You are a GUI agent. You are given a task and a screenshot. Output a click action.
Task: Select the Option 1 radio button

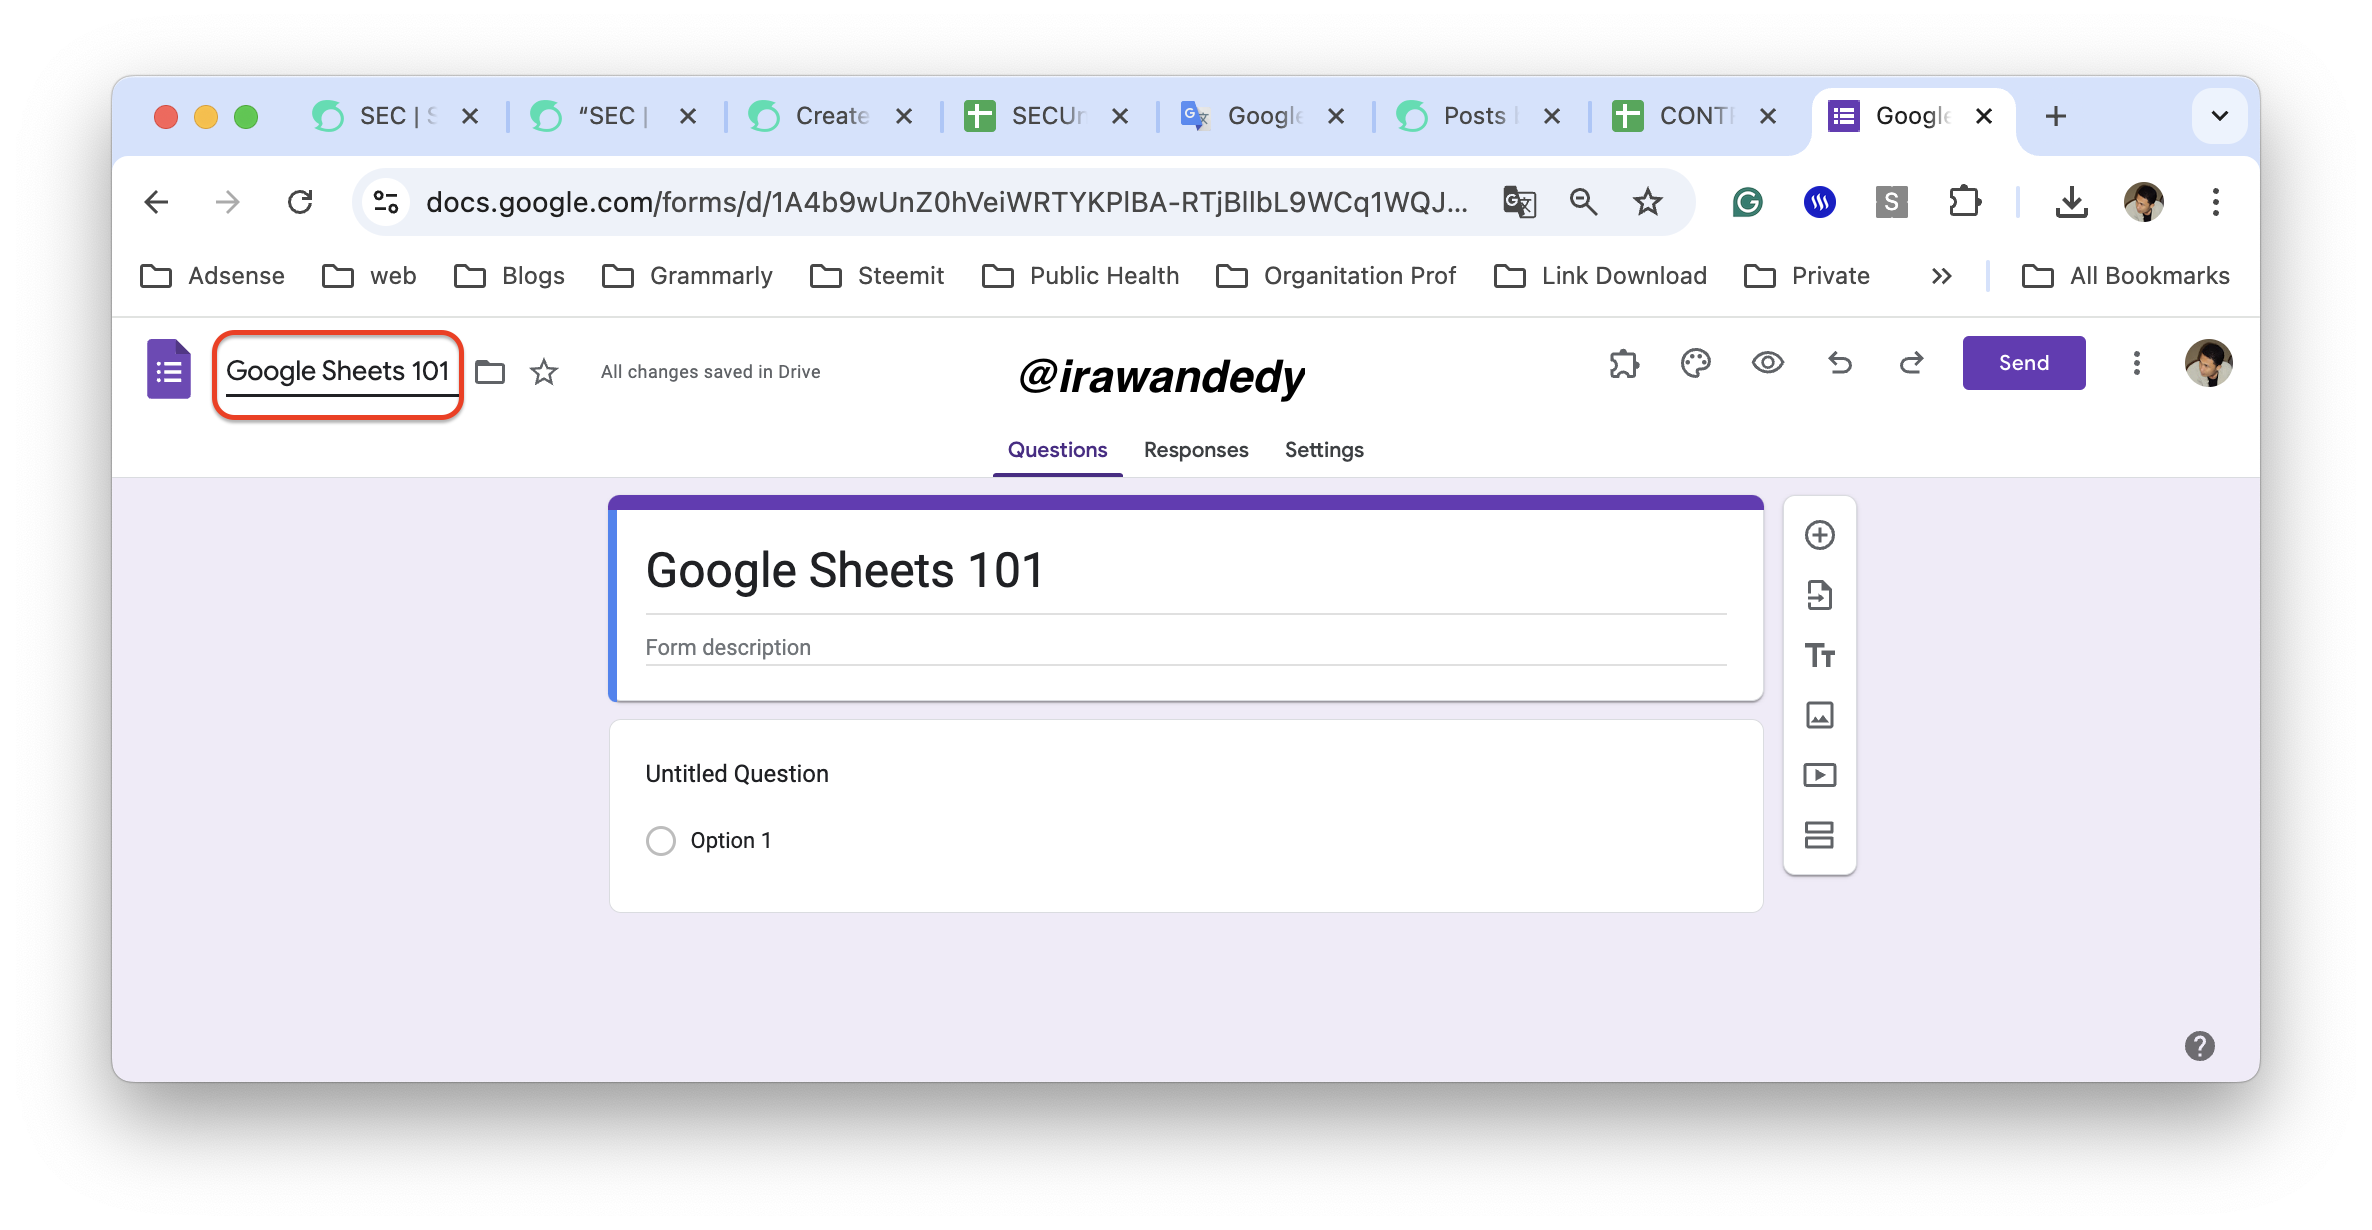point(661,841)
